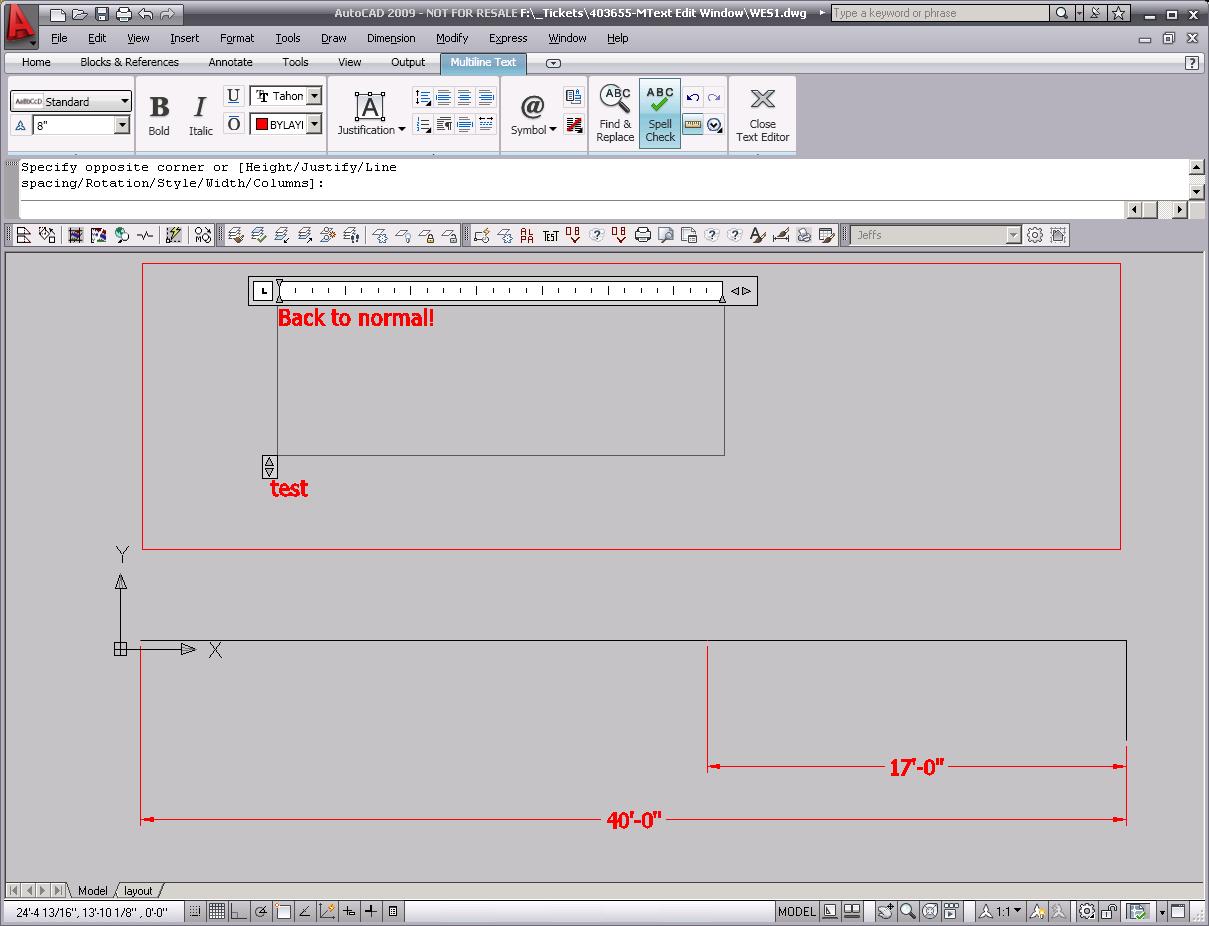Toggle Object Snap in status bar
Image resolution: width=1209 pixels, height=926 pixels.
pos(283,911)
